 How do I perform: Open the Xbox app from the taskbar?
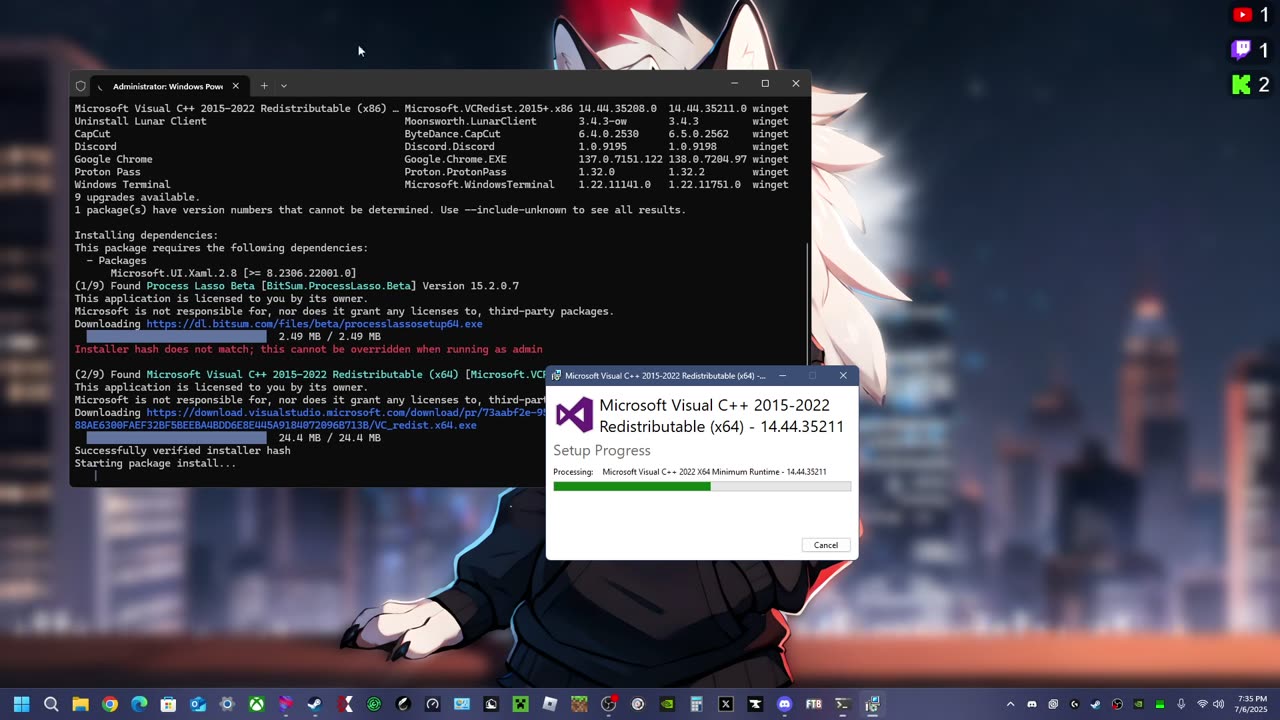pyautogui.click(x=257, y=704)
